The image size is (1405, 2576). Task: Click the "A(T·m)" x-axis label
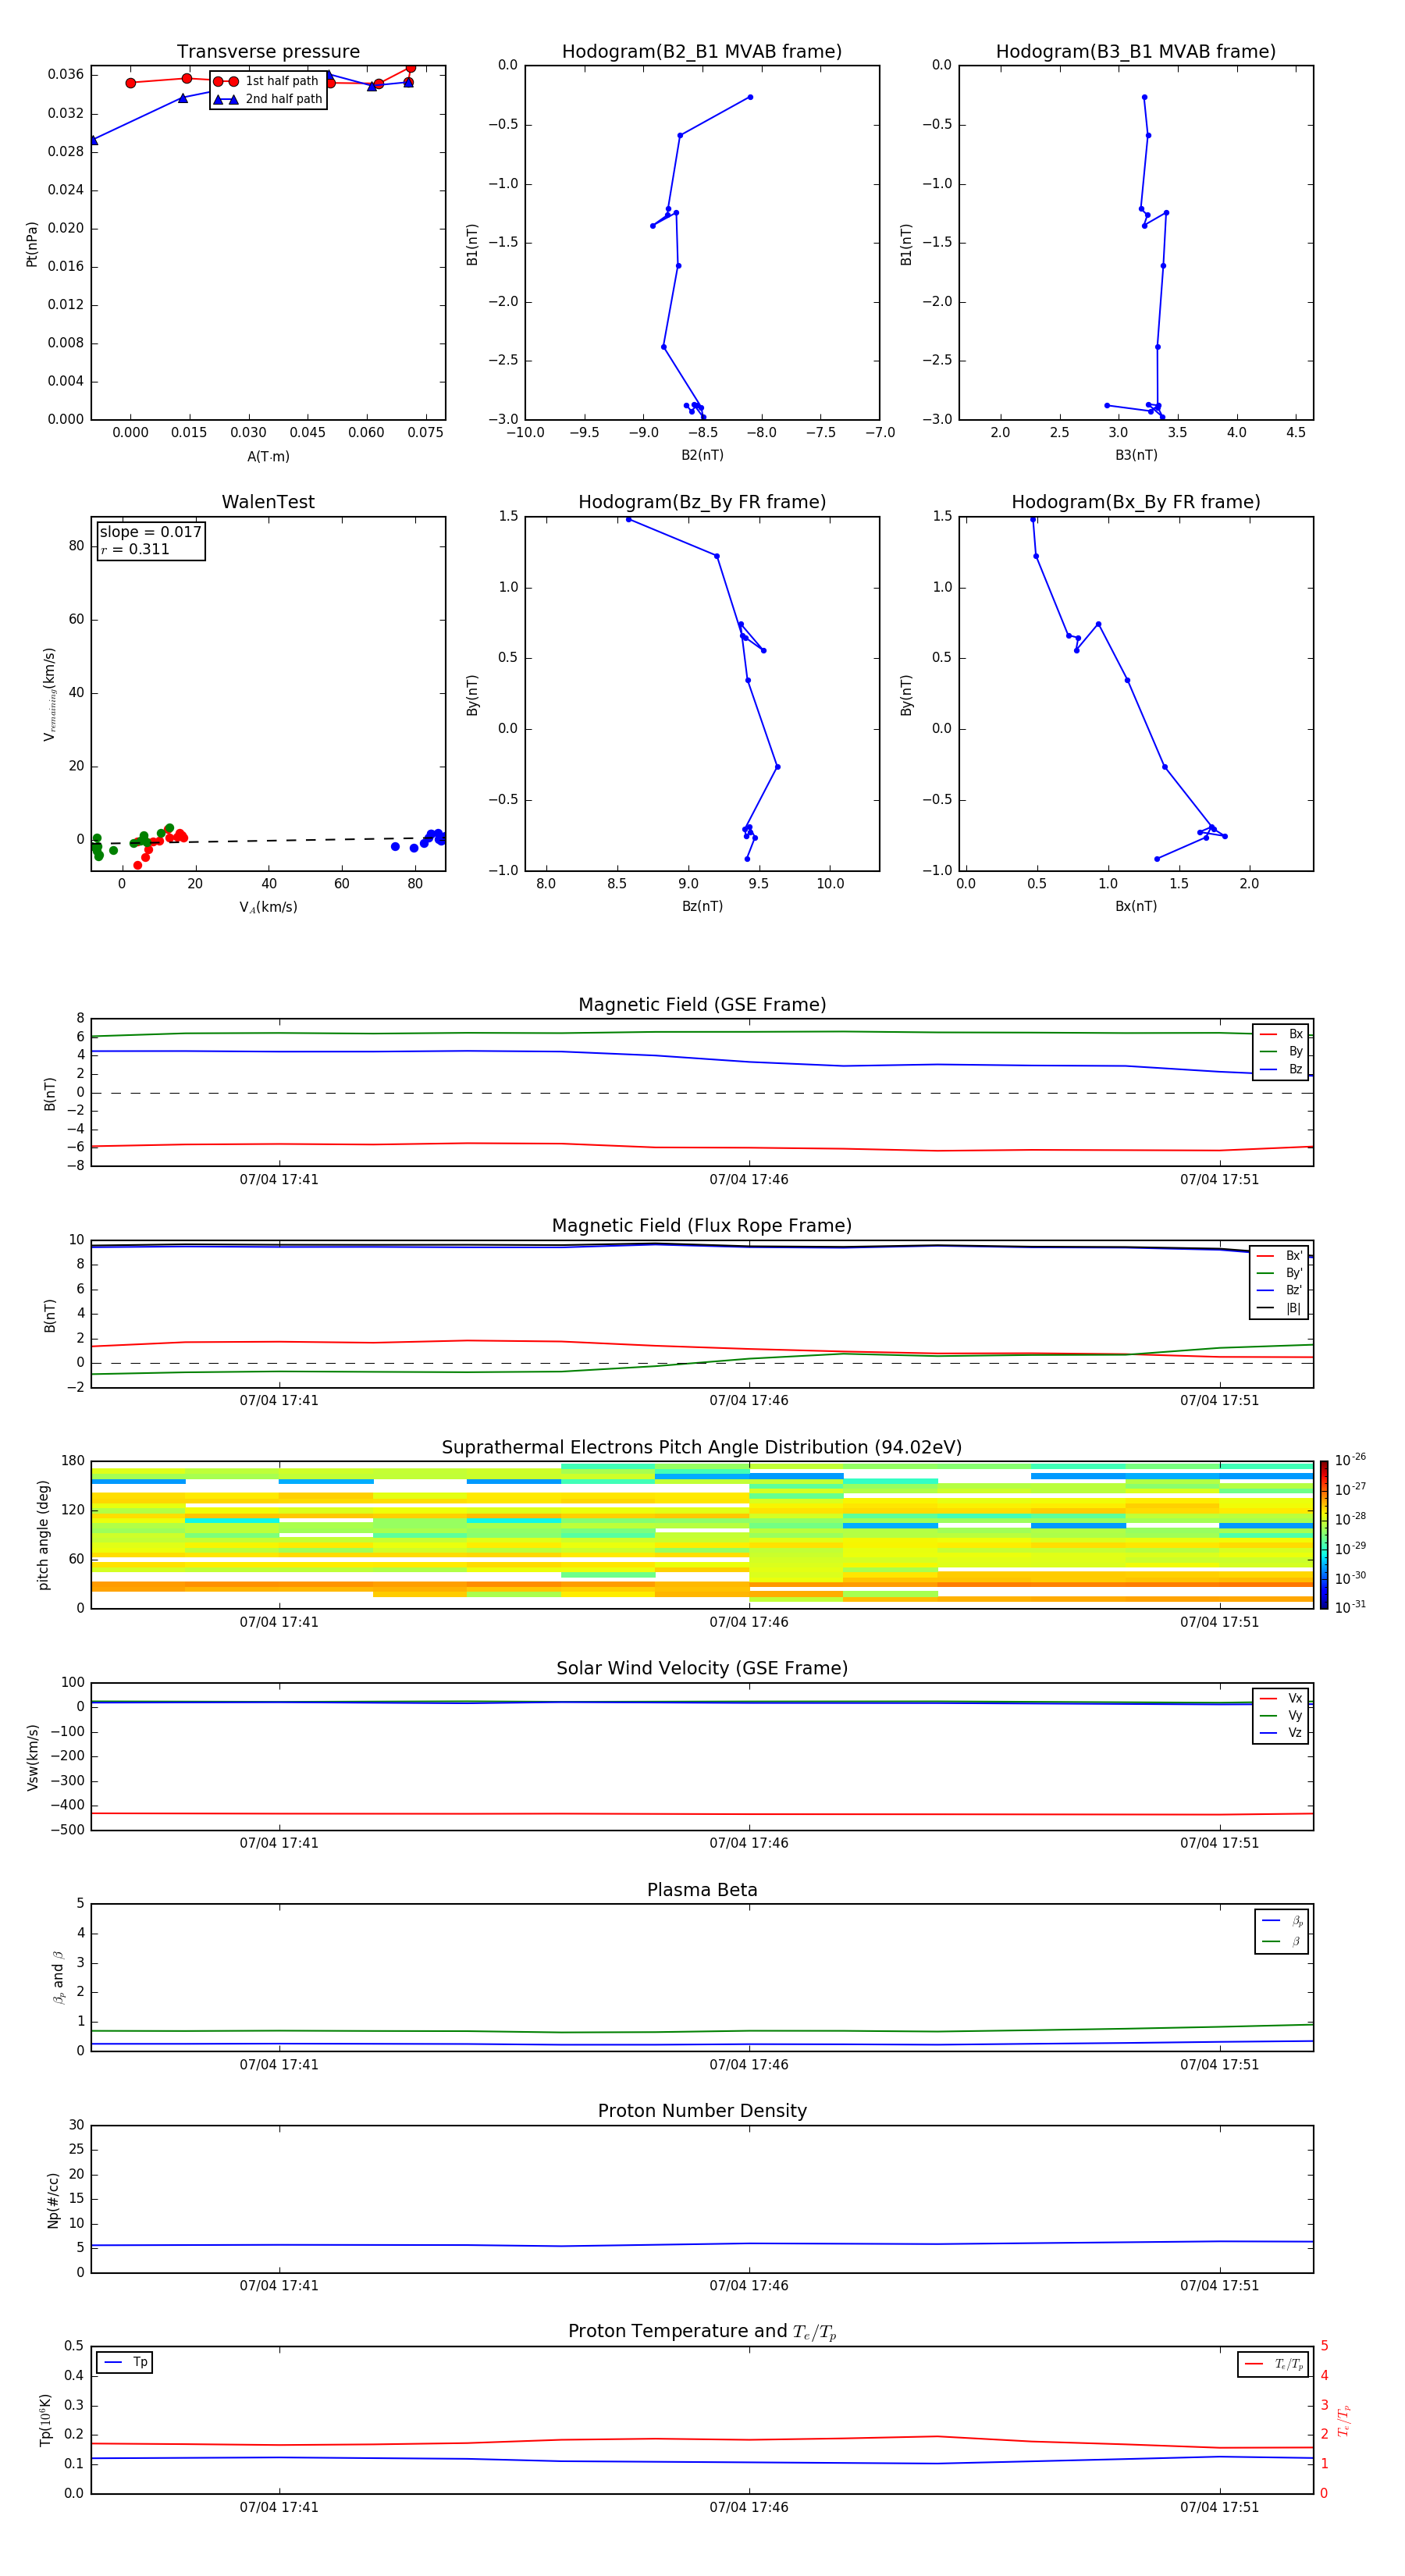(x=268, y=457)
